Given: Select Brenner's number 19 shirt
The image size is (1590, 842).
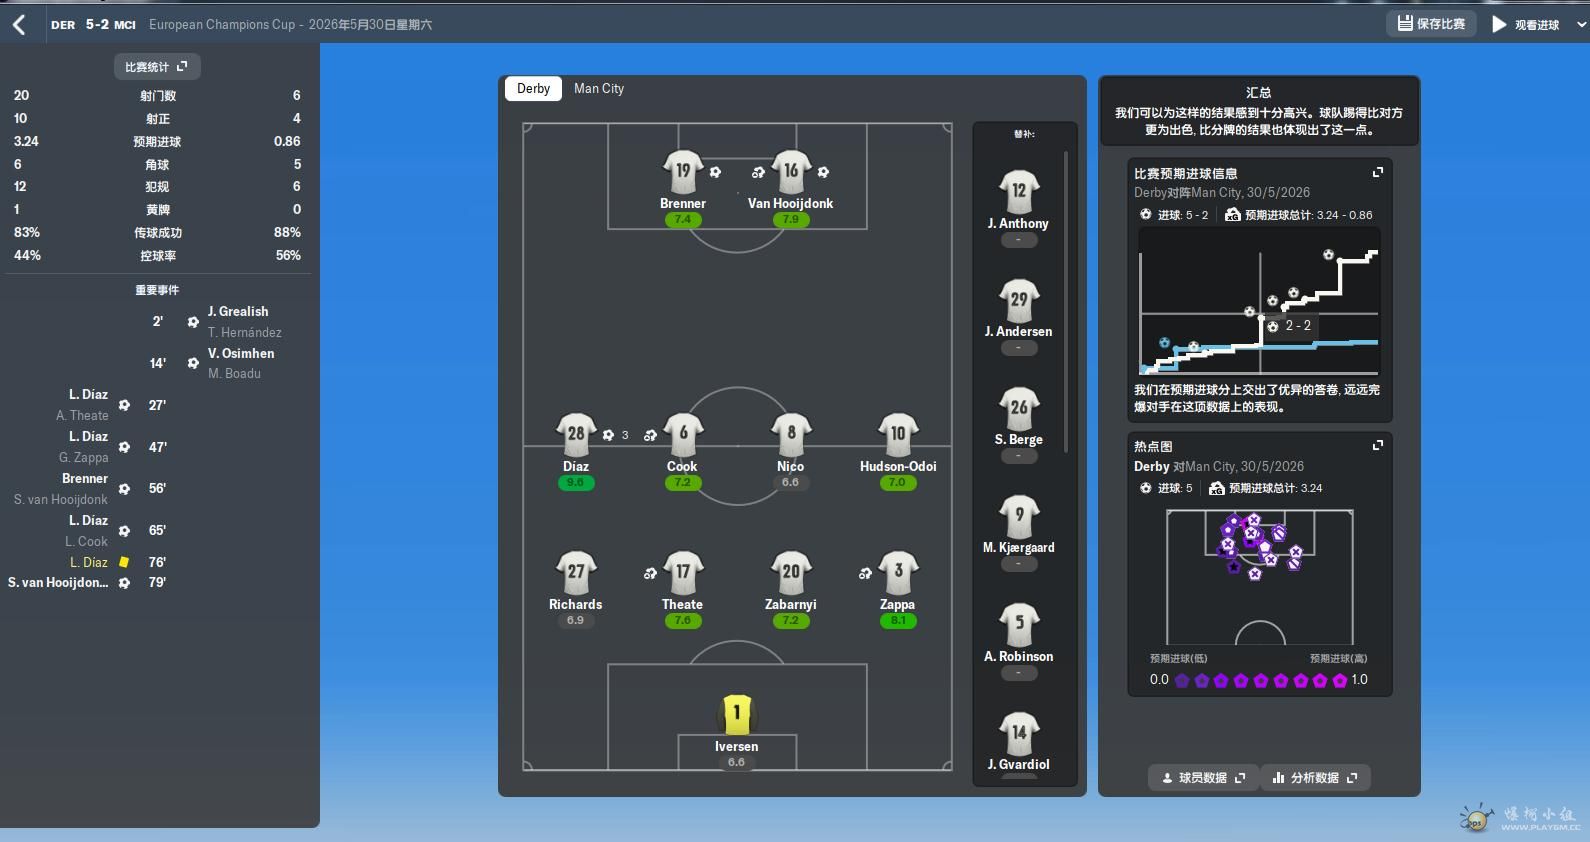Looking at the screenshot, I should pos(683,171).
